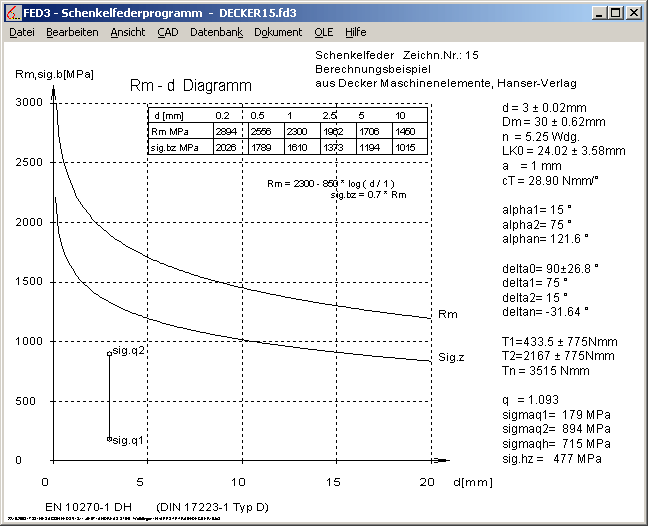Image resolution: width=648 pixels, height=526 pixels.
Task: Click the Rm curve label
Action: pos(447,316)
